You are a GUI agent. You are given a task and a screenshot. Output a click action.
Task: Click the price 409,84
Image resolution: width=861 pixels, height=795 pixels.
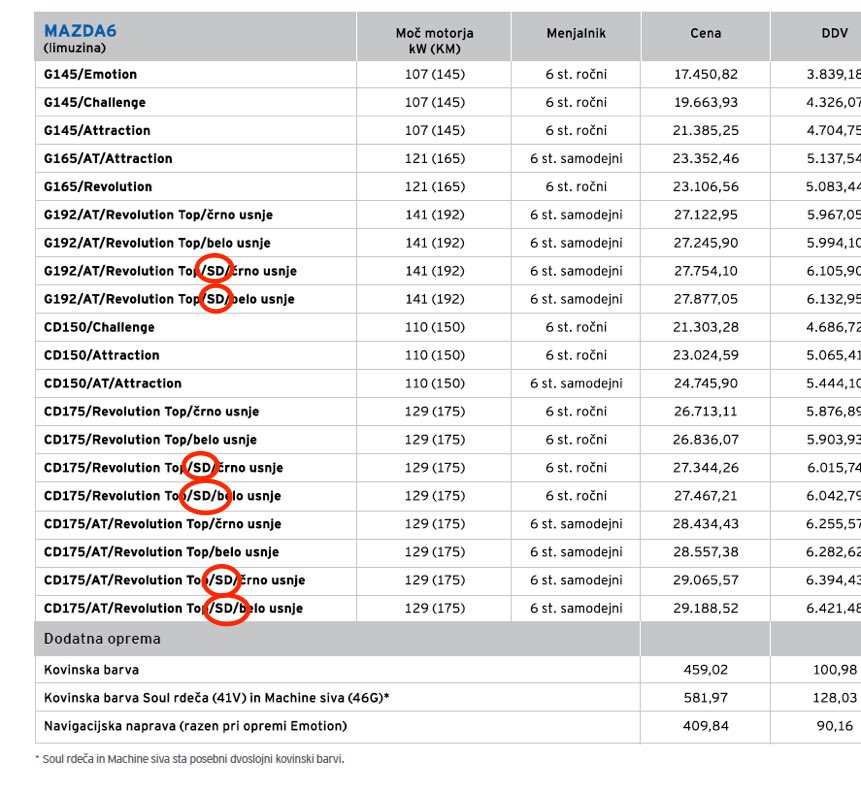[706, 726]
